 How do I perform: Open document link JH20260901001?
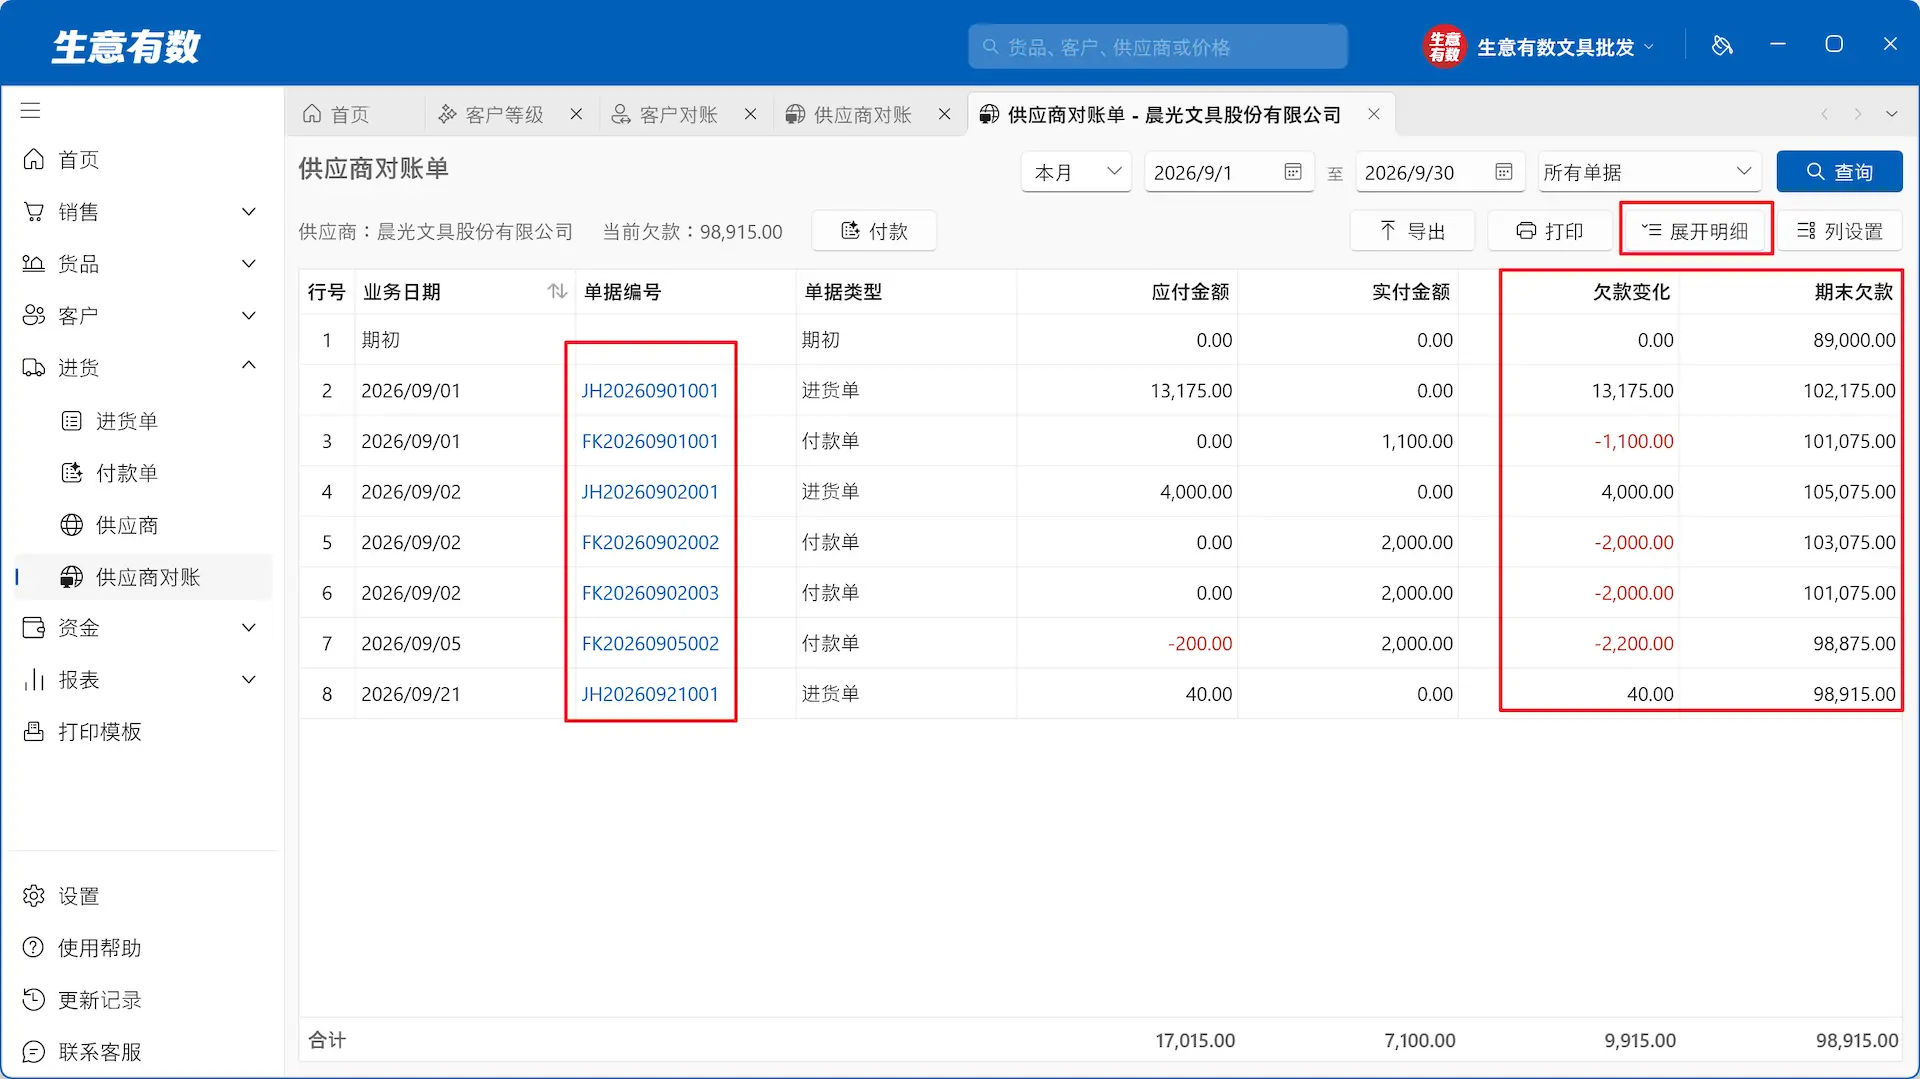pyautogui.click(x=650, y=391)
